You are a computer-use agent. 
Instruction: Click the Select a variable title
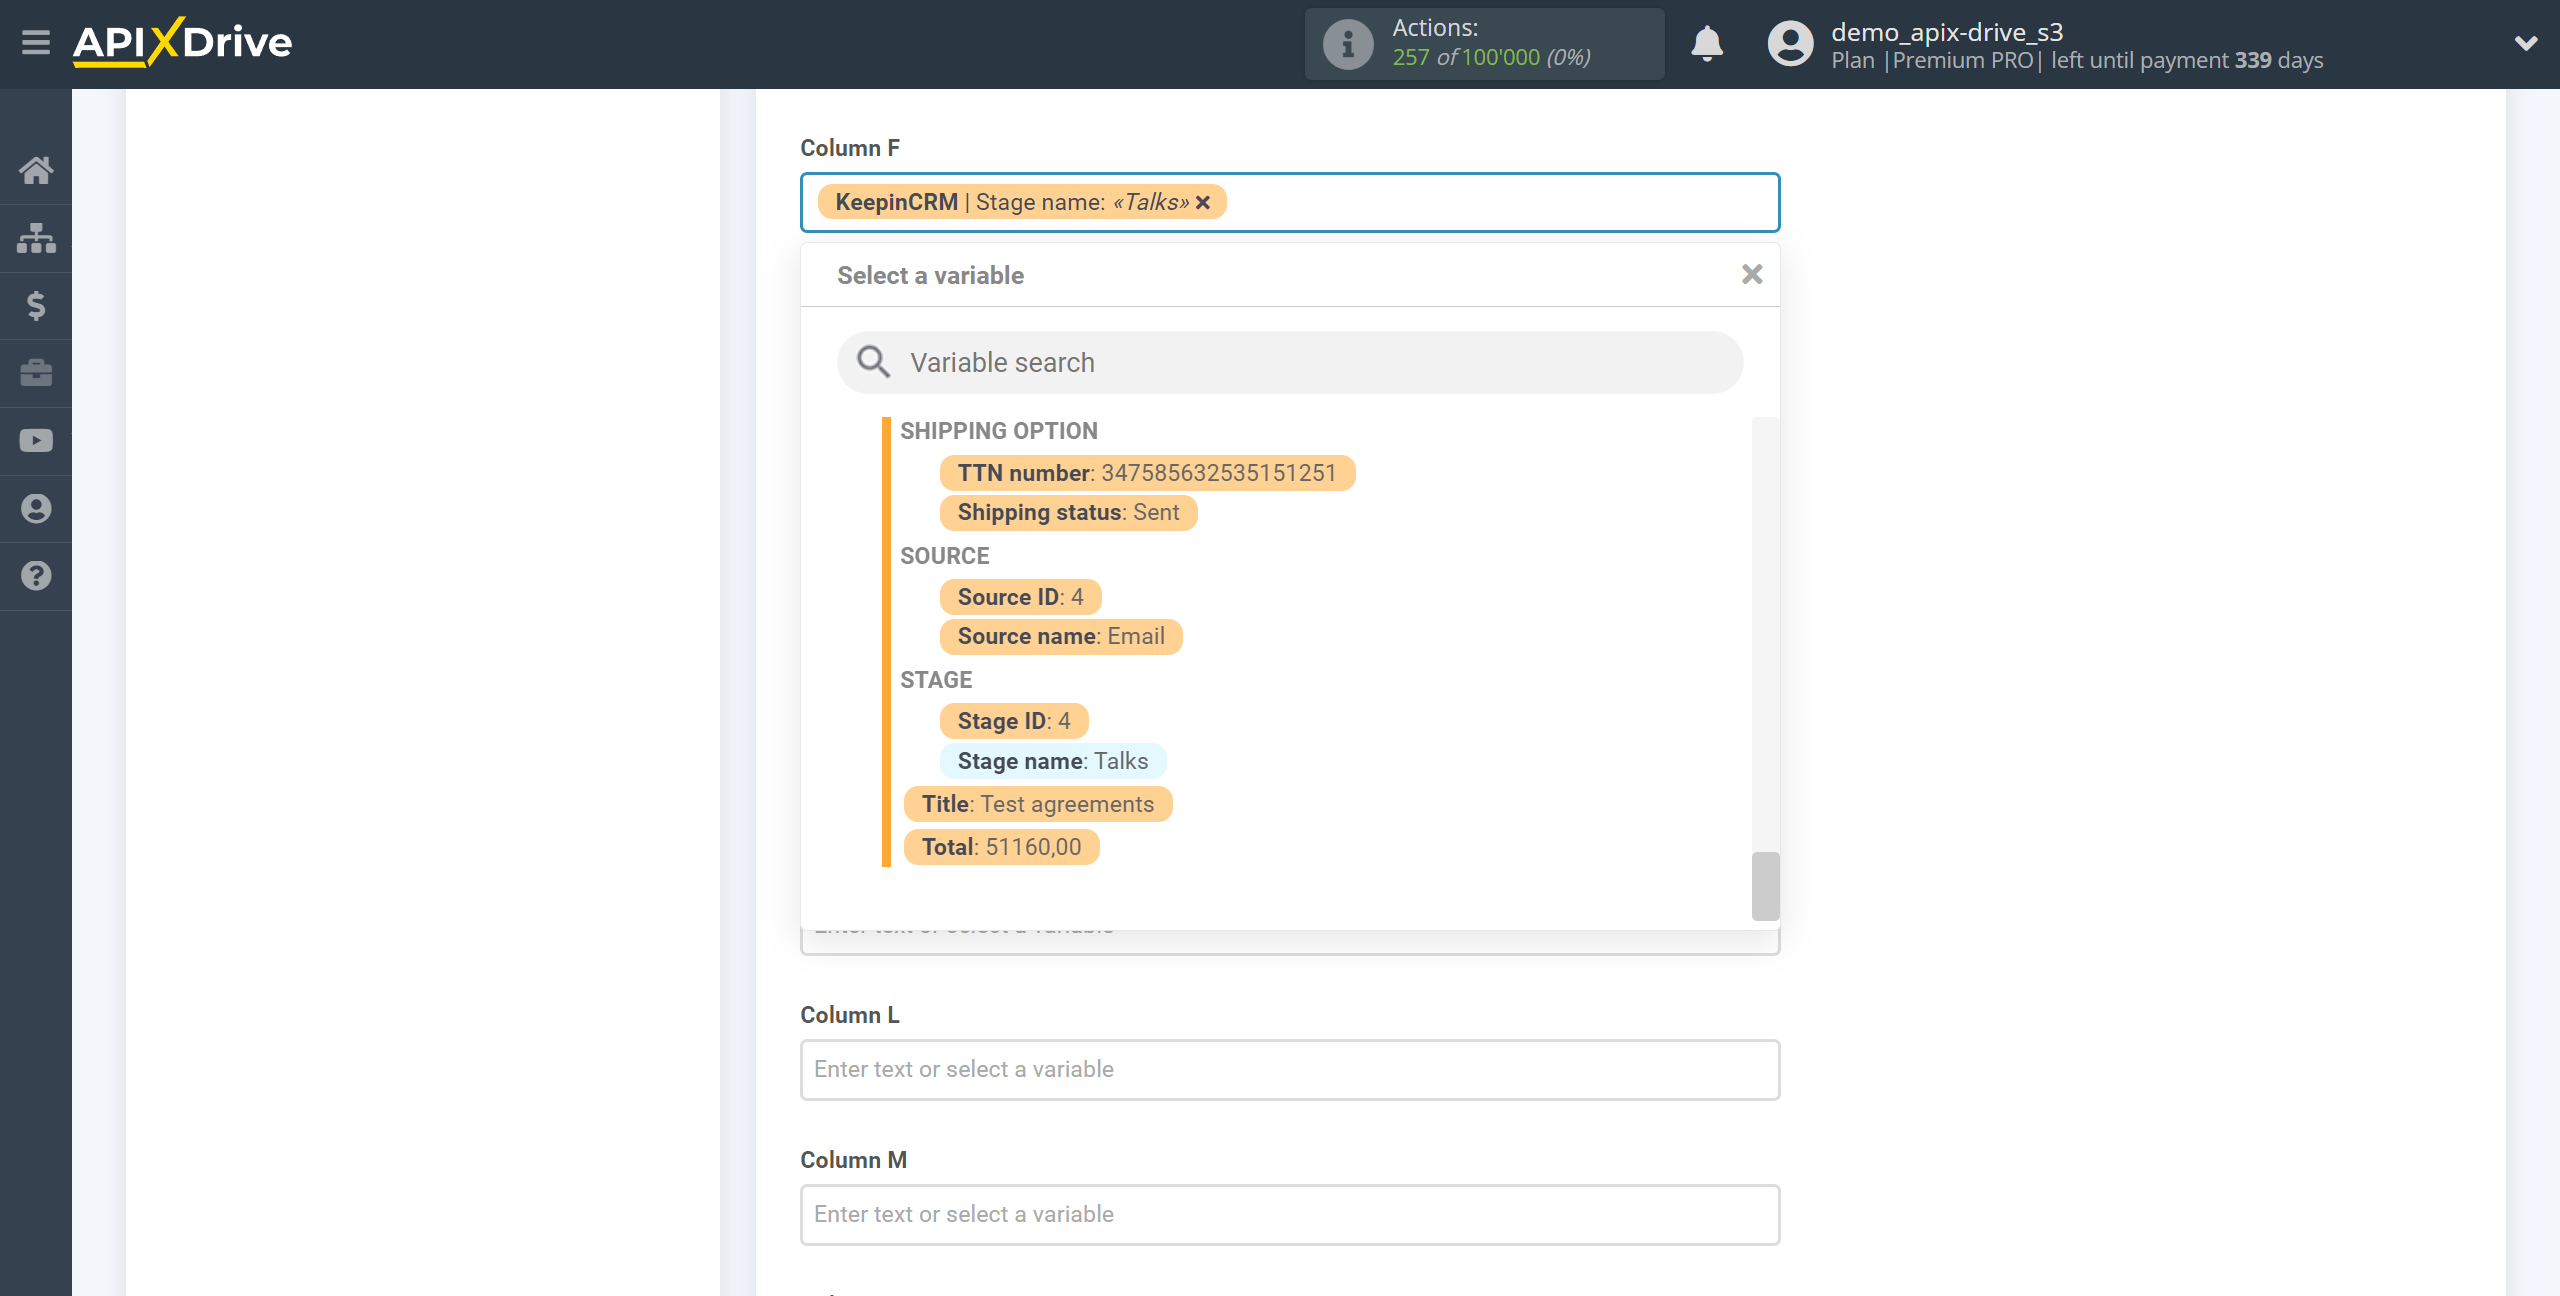[x=930, y=276]
